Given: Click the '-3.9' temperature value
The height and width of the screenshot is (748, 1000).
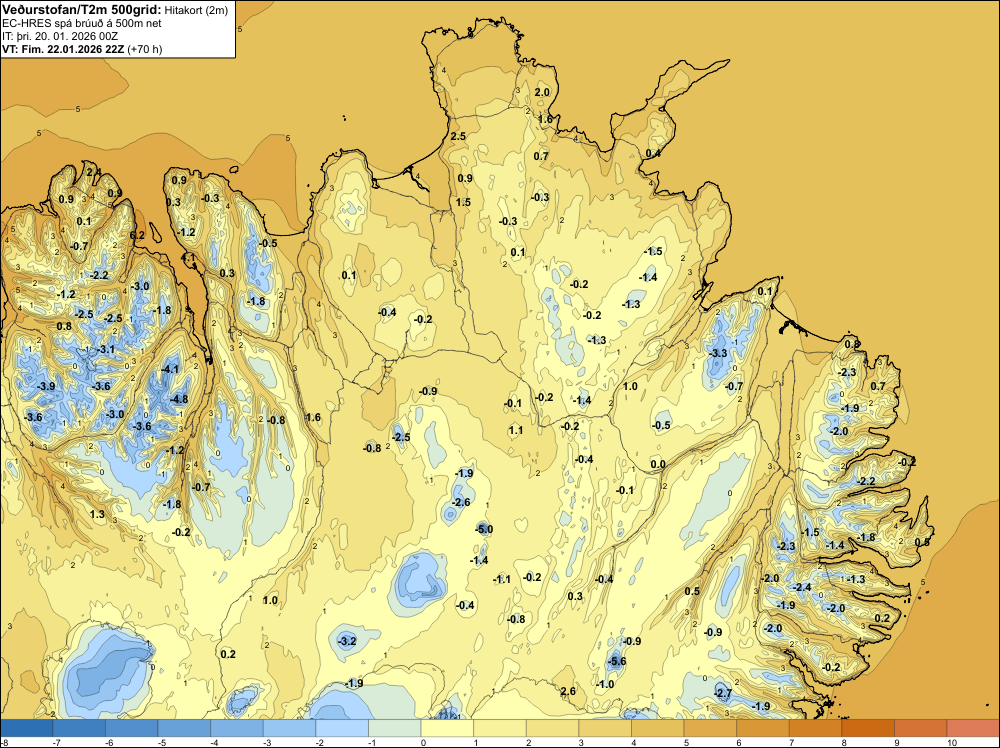Looking at the screenshot, I should [45, 386].
